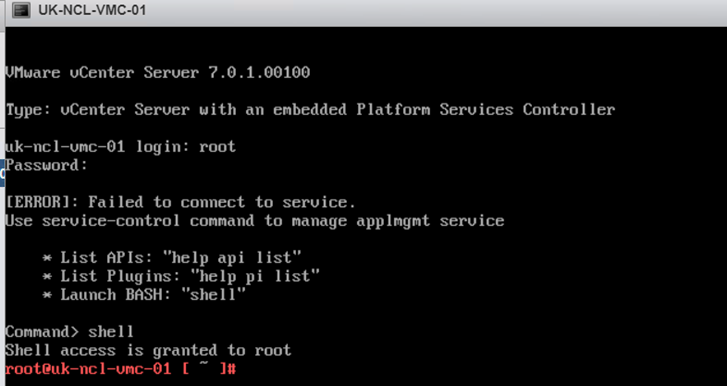Click the word root after login
This screenshot has width=727, height=386.
pyautogui.click(x=217, y=147)
